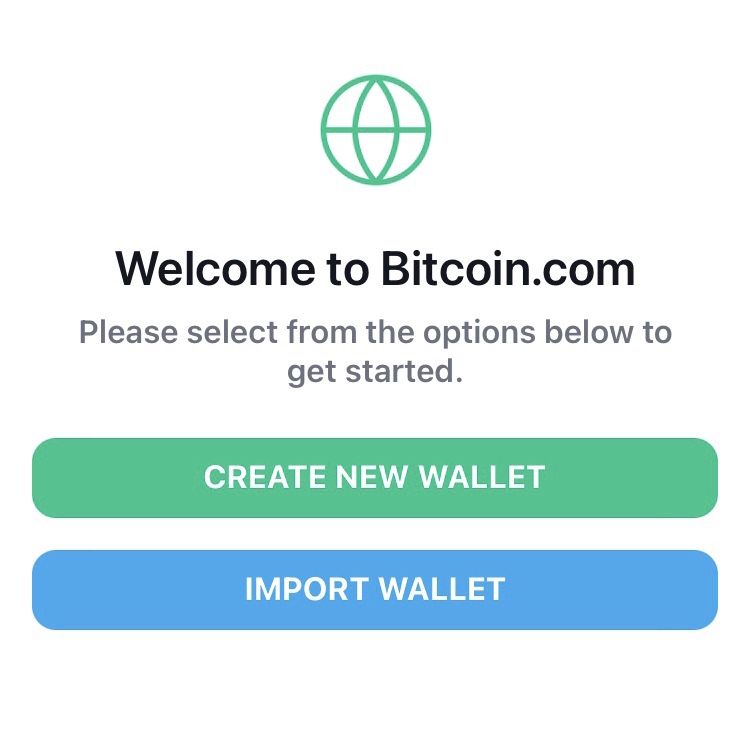Viewport: 750px width, 746px height.
Task: Start creating a new wallet
Action: coord(375,477)
